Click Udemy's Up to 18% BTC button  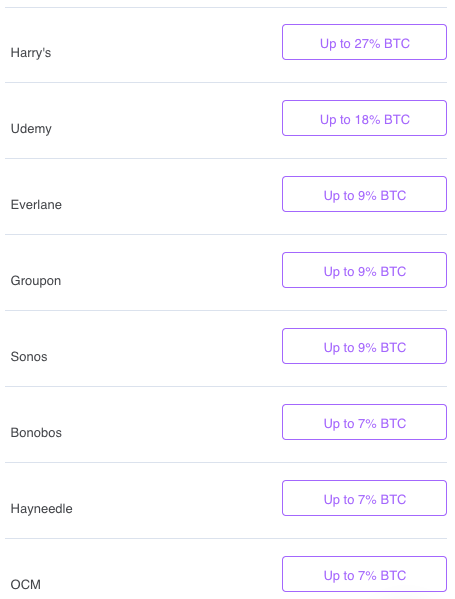pos(364,118)
